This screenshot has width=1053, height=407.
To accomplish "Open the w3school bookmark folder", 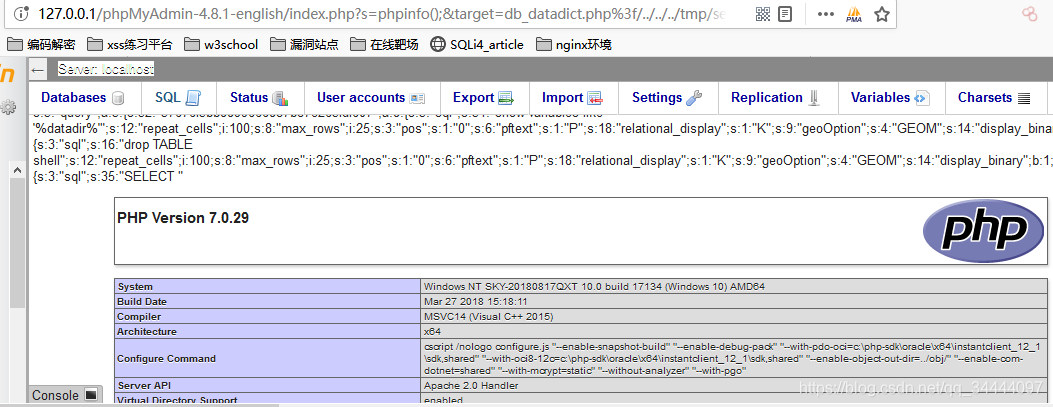I will (x=222, y=44).
